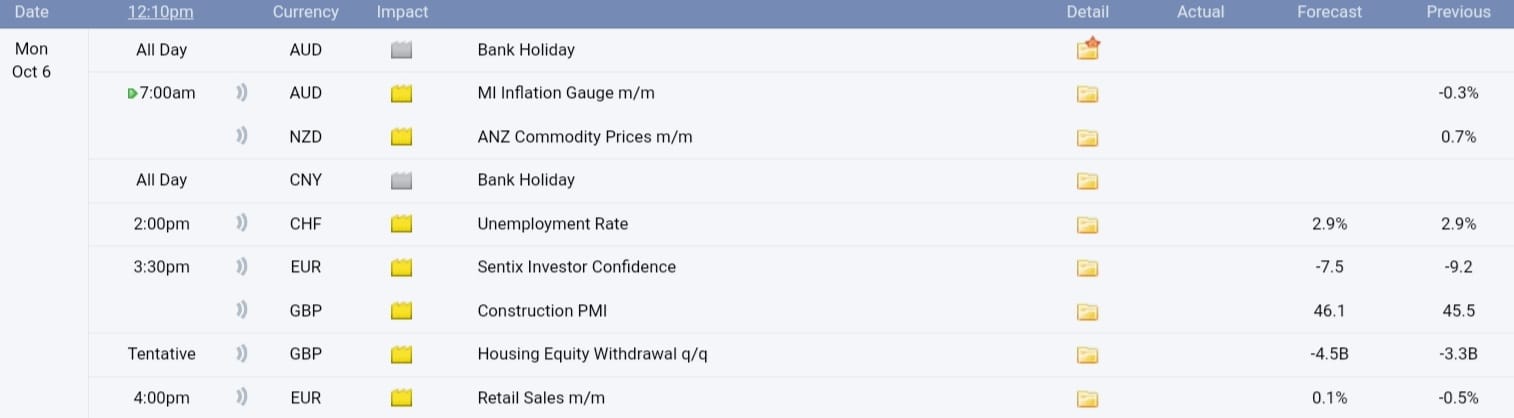Click the yellow impact icon for Retail Sales
Screen dimensions: 1514x418
pyautogui.click(x=402, y=398)
